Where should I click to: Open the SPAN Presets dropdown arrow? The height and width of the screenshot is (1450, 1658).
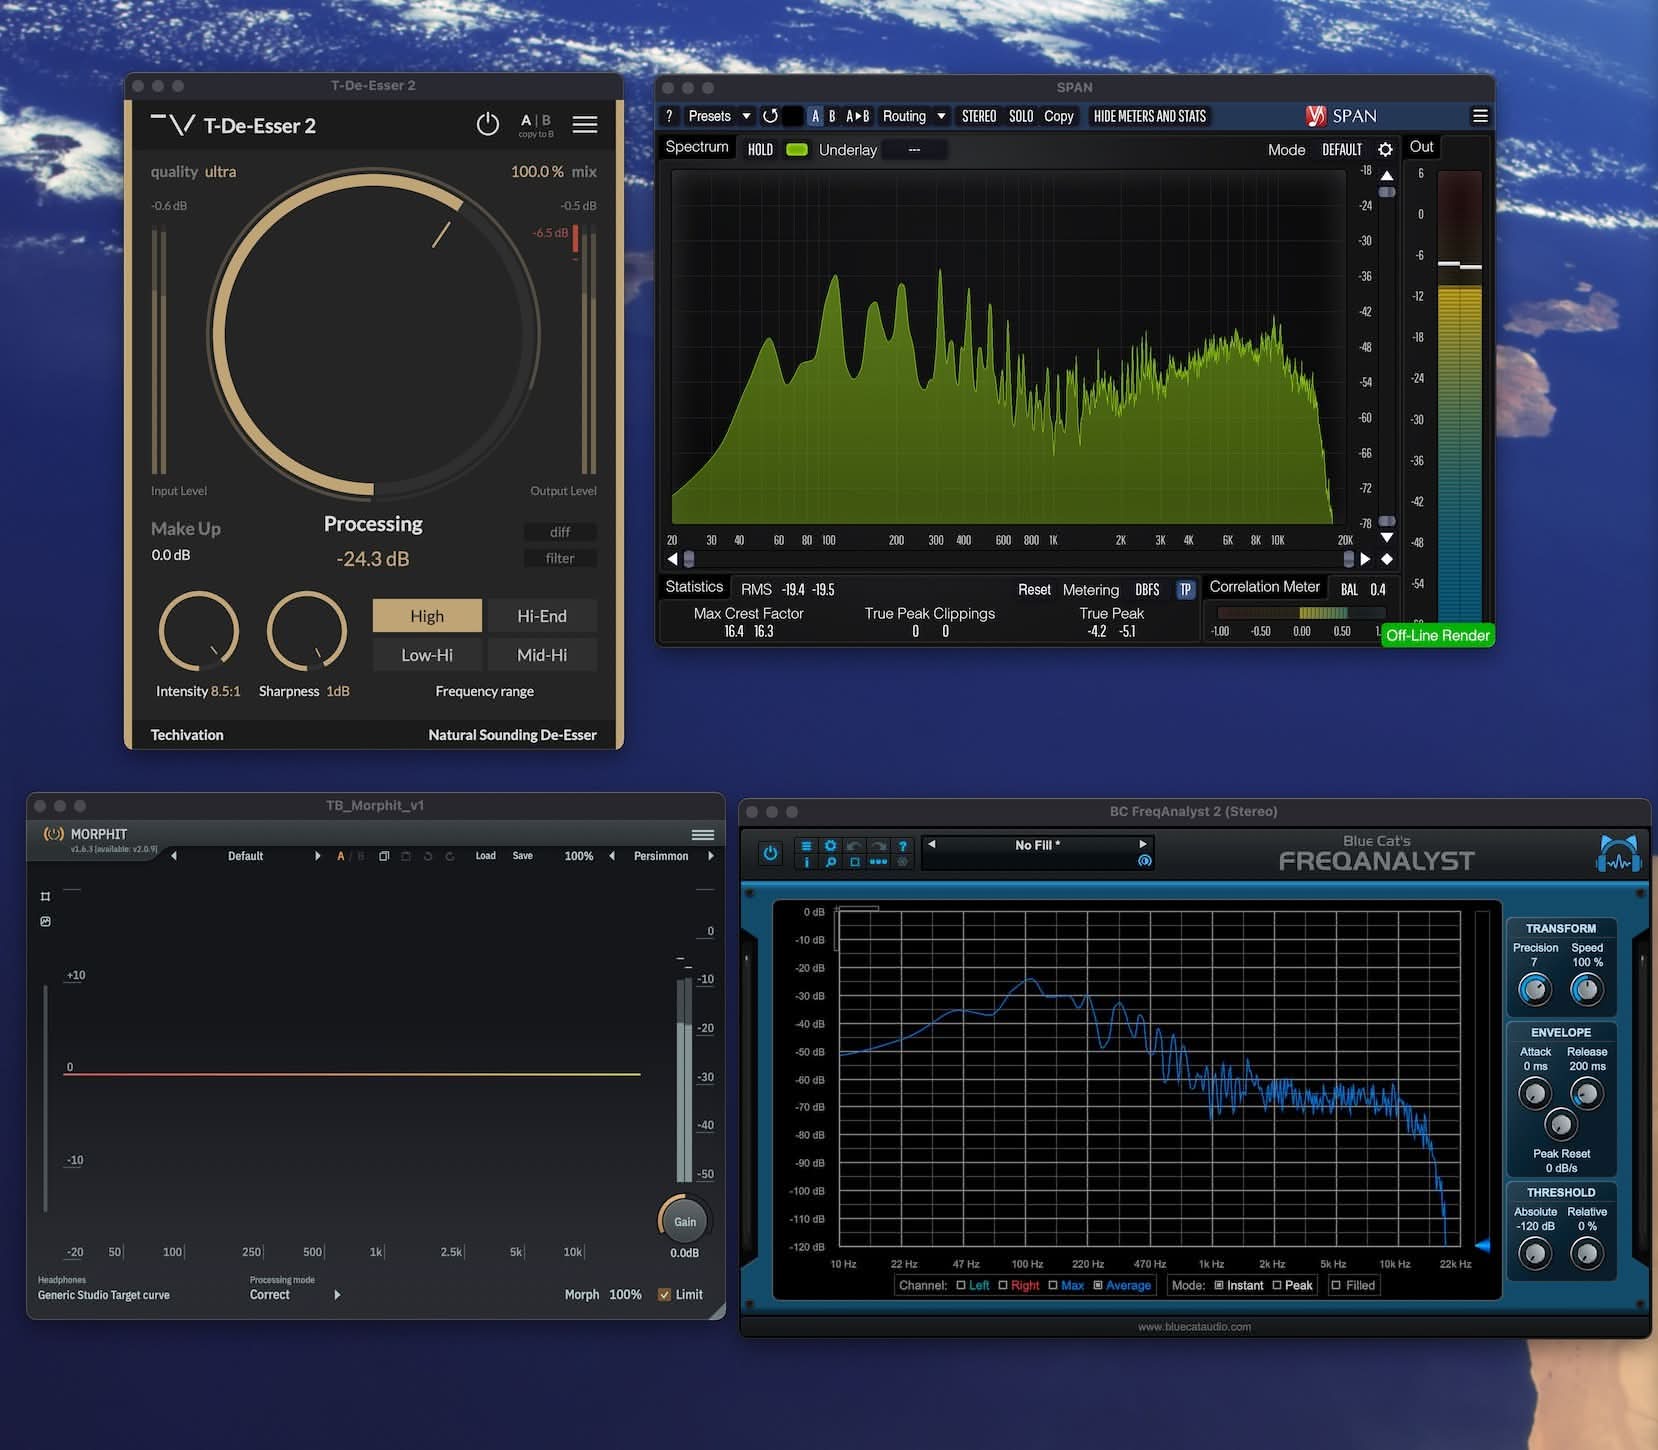point(746,116)
